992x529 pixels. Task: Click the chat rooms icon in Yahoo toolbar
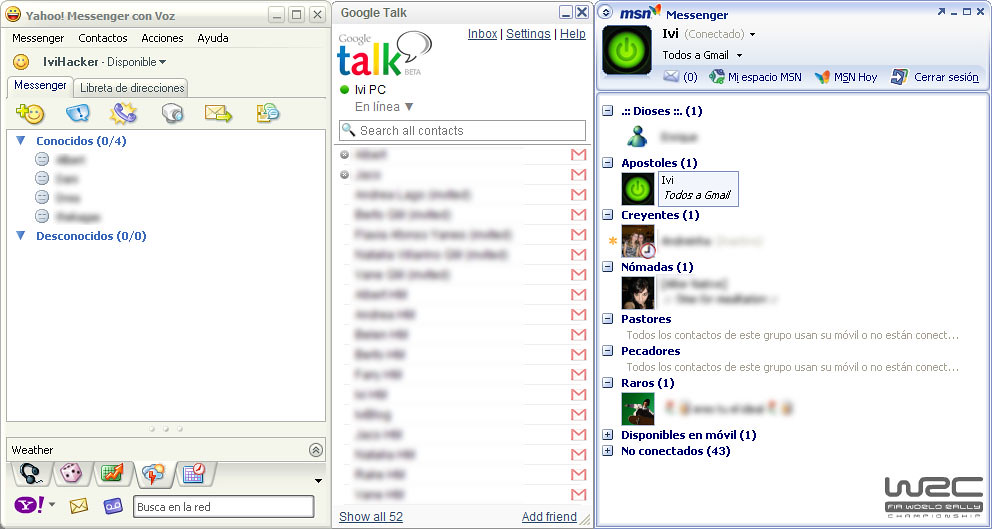(268, 113)
